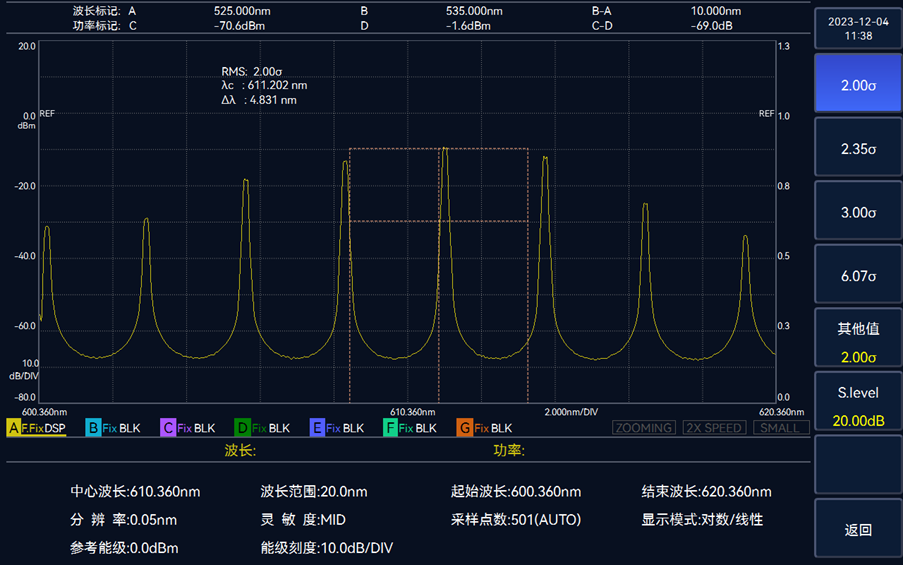Viewport: 903px width, 565px height.
Task: Set the RMS multiplier to 3.00σ
Action: pos(858,212)
